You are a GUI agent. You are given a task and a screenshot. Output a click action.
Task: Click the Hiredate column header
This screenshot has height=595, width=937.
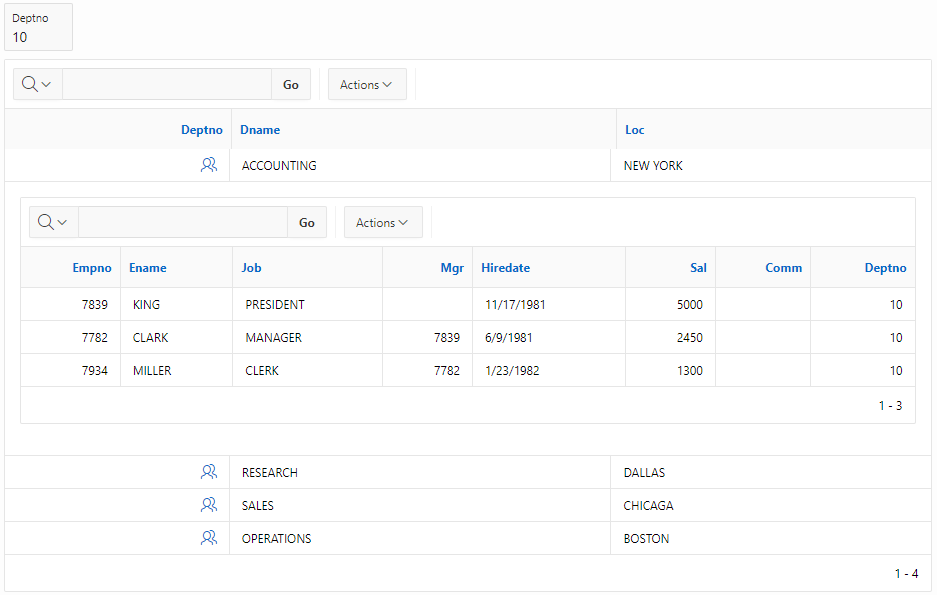pos(505,267)
